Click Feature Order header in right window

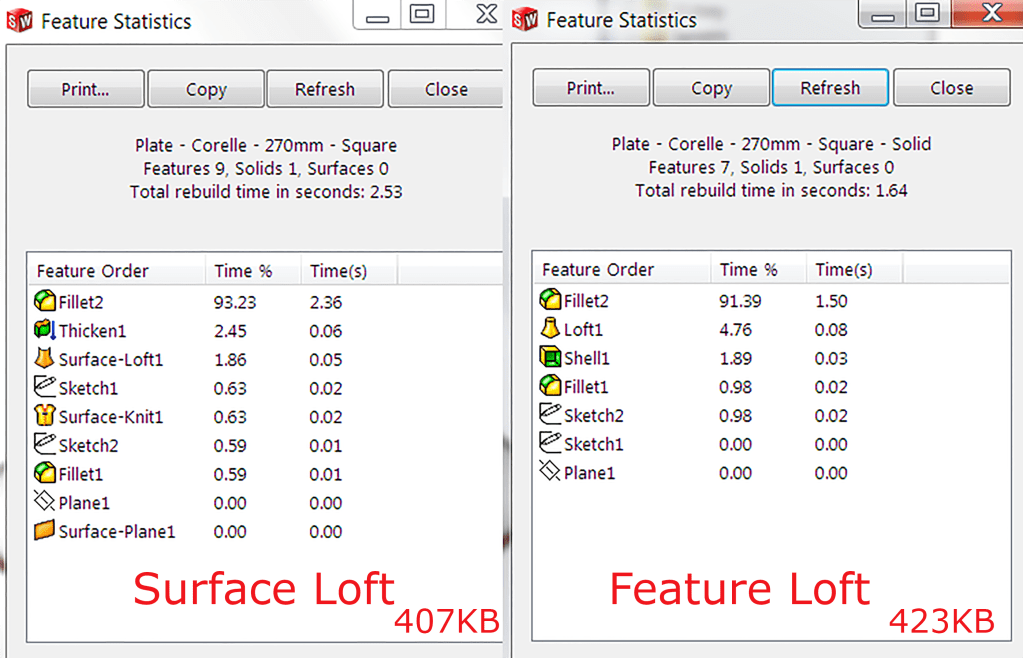tap(598, 269)
